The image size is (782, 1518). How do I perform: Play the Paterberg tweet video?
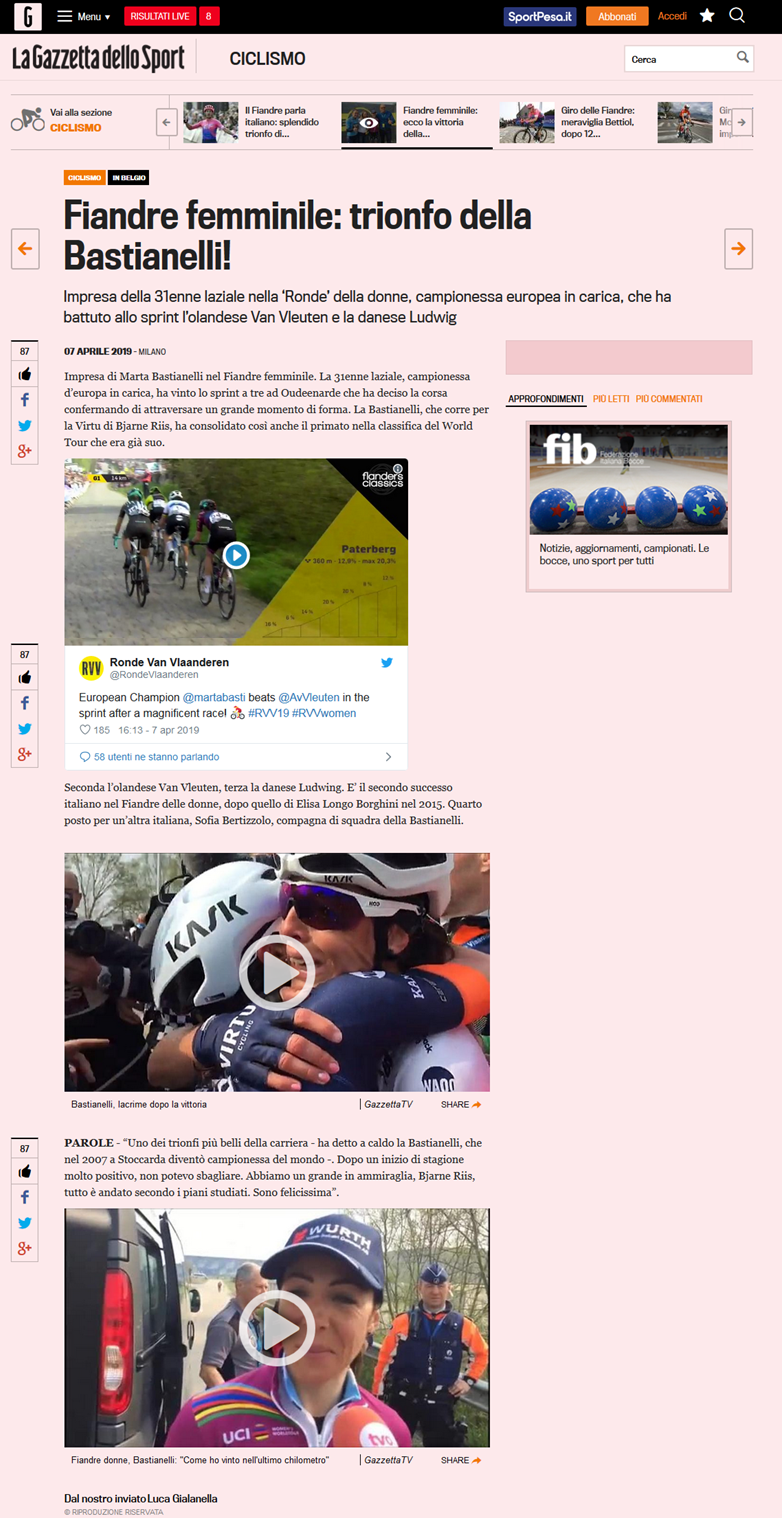coord(236,554)
